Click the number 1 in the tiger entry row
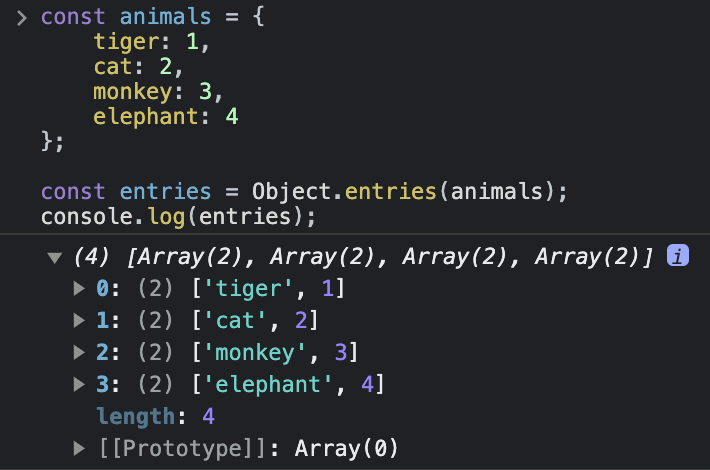This screenshot has width=710, height=470. pos(328,288)
